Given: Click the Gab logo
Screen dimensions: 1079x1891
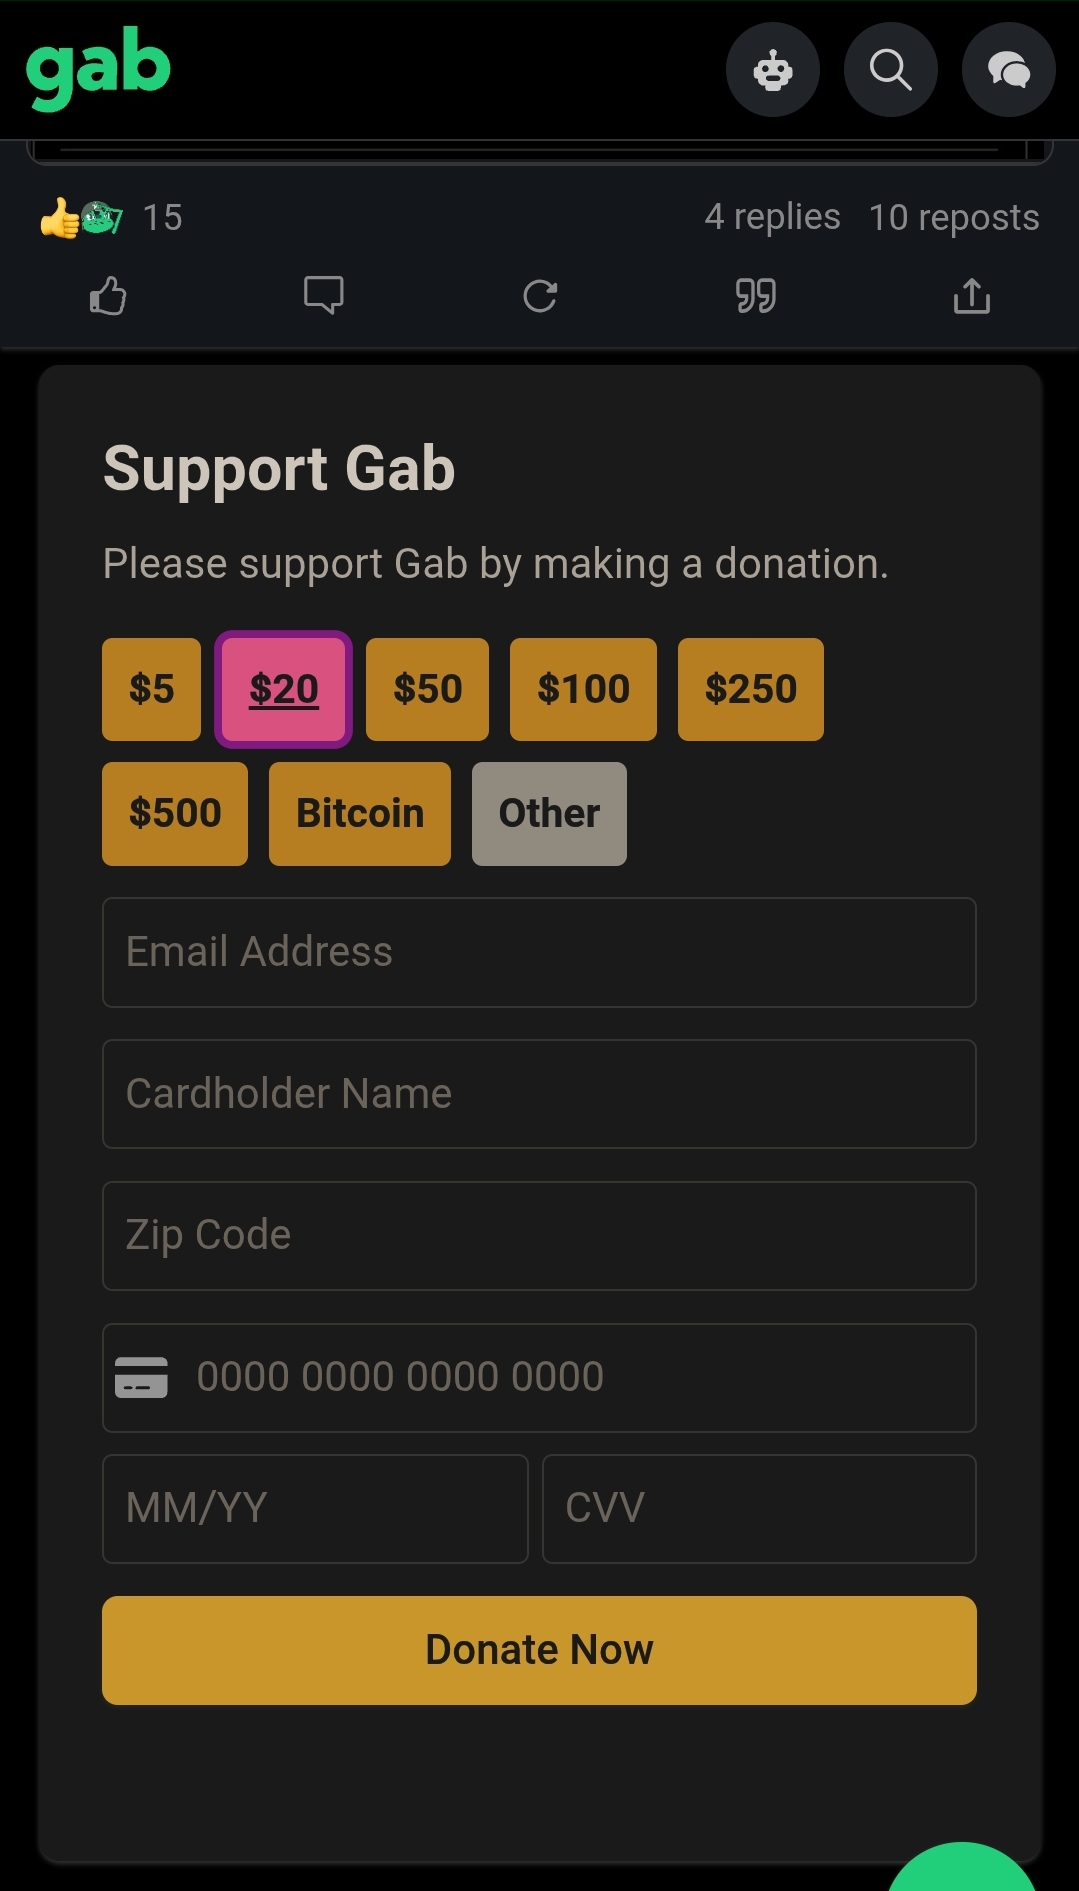Looking at the screenshot, I should (98, 67).
